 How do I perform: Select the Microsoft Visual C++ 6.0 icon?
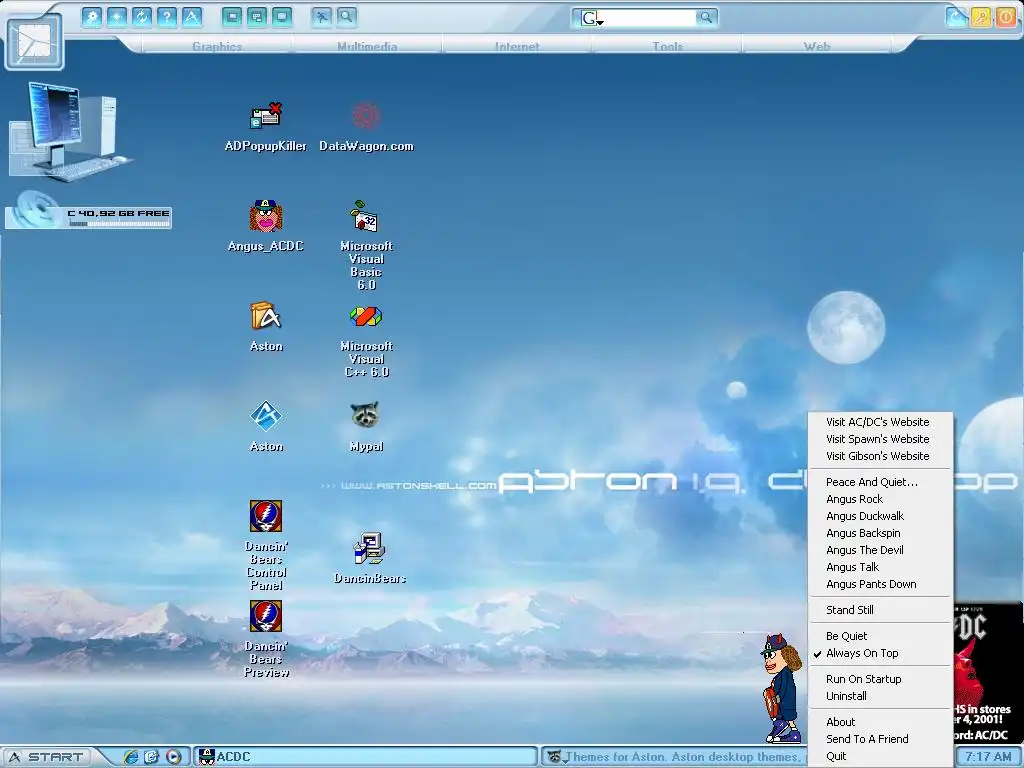[366, 341]
